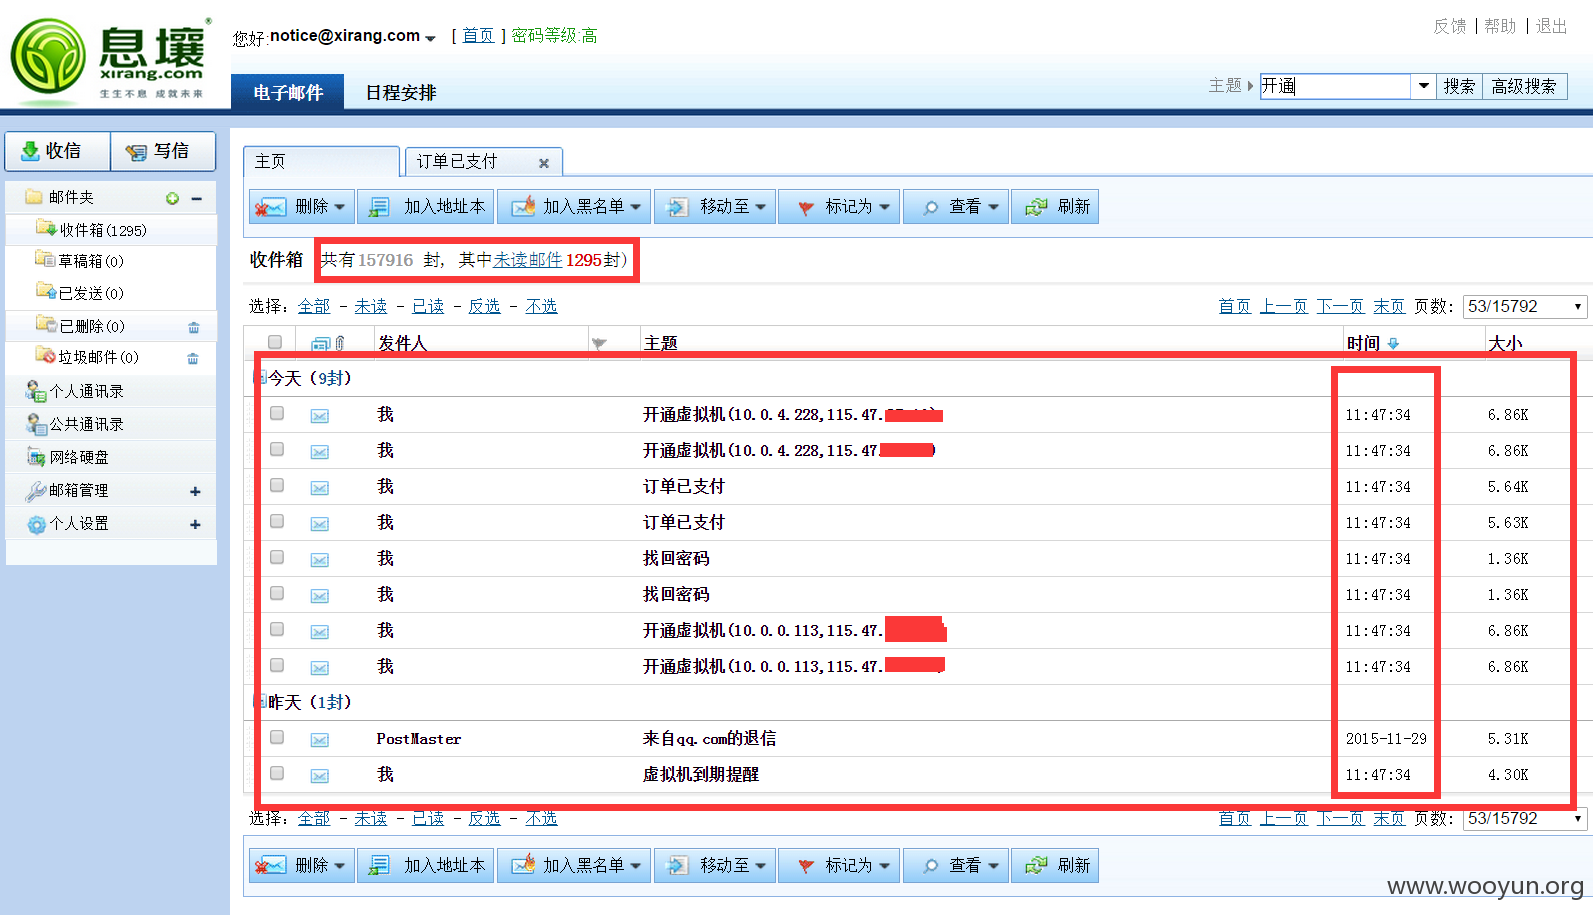Tick the select-all checkbox in the list header

[x=275, y=342]
